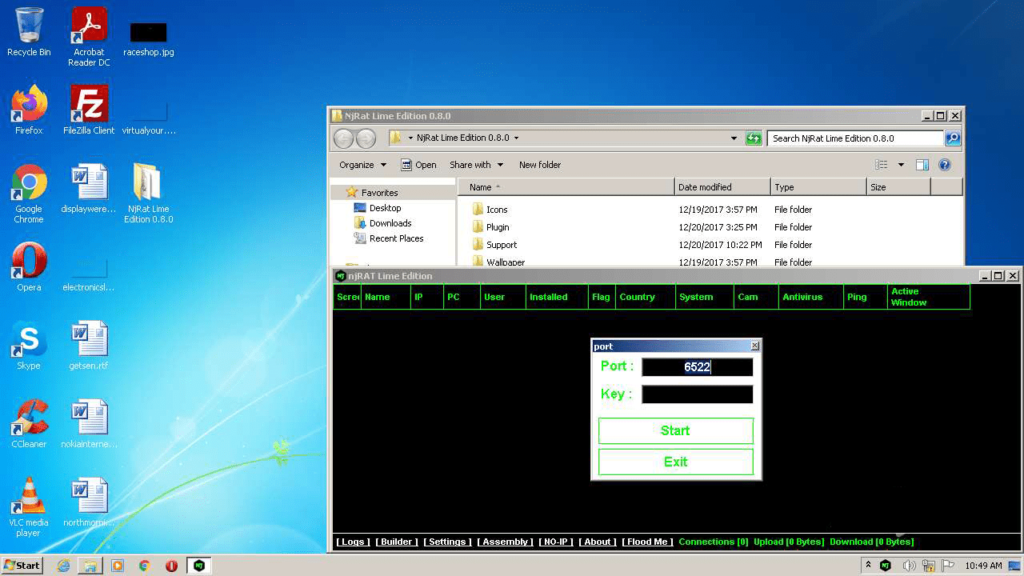1024x576 pixels.
Task: Open Opera from the taskbar
Action: (x=171, y=566)
